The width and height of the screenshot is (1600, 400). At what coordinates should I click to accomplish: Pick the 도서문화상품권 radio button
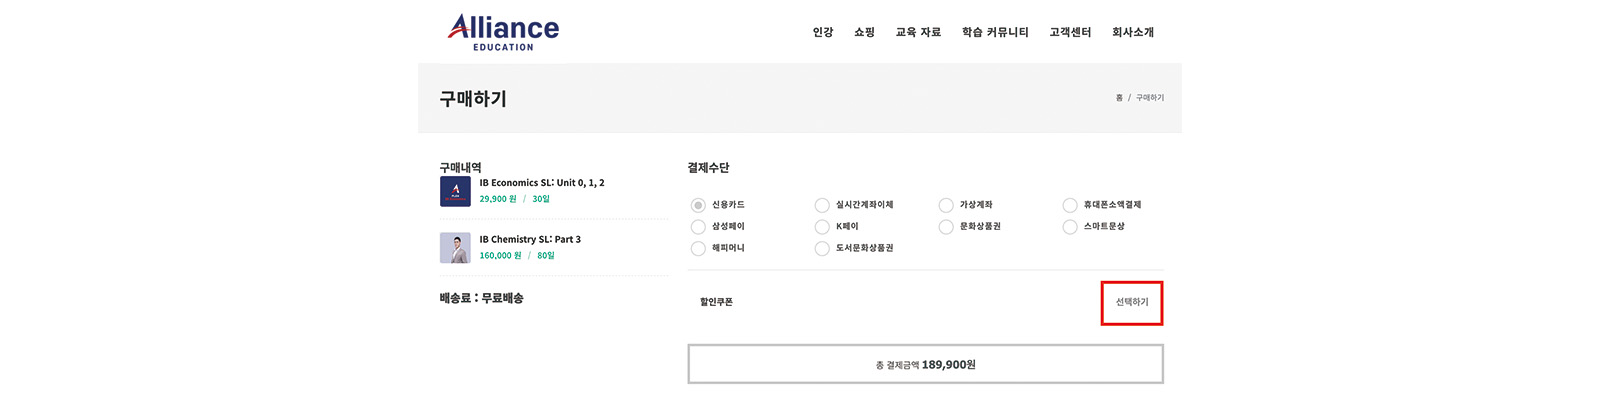(822, 248)
